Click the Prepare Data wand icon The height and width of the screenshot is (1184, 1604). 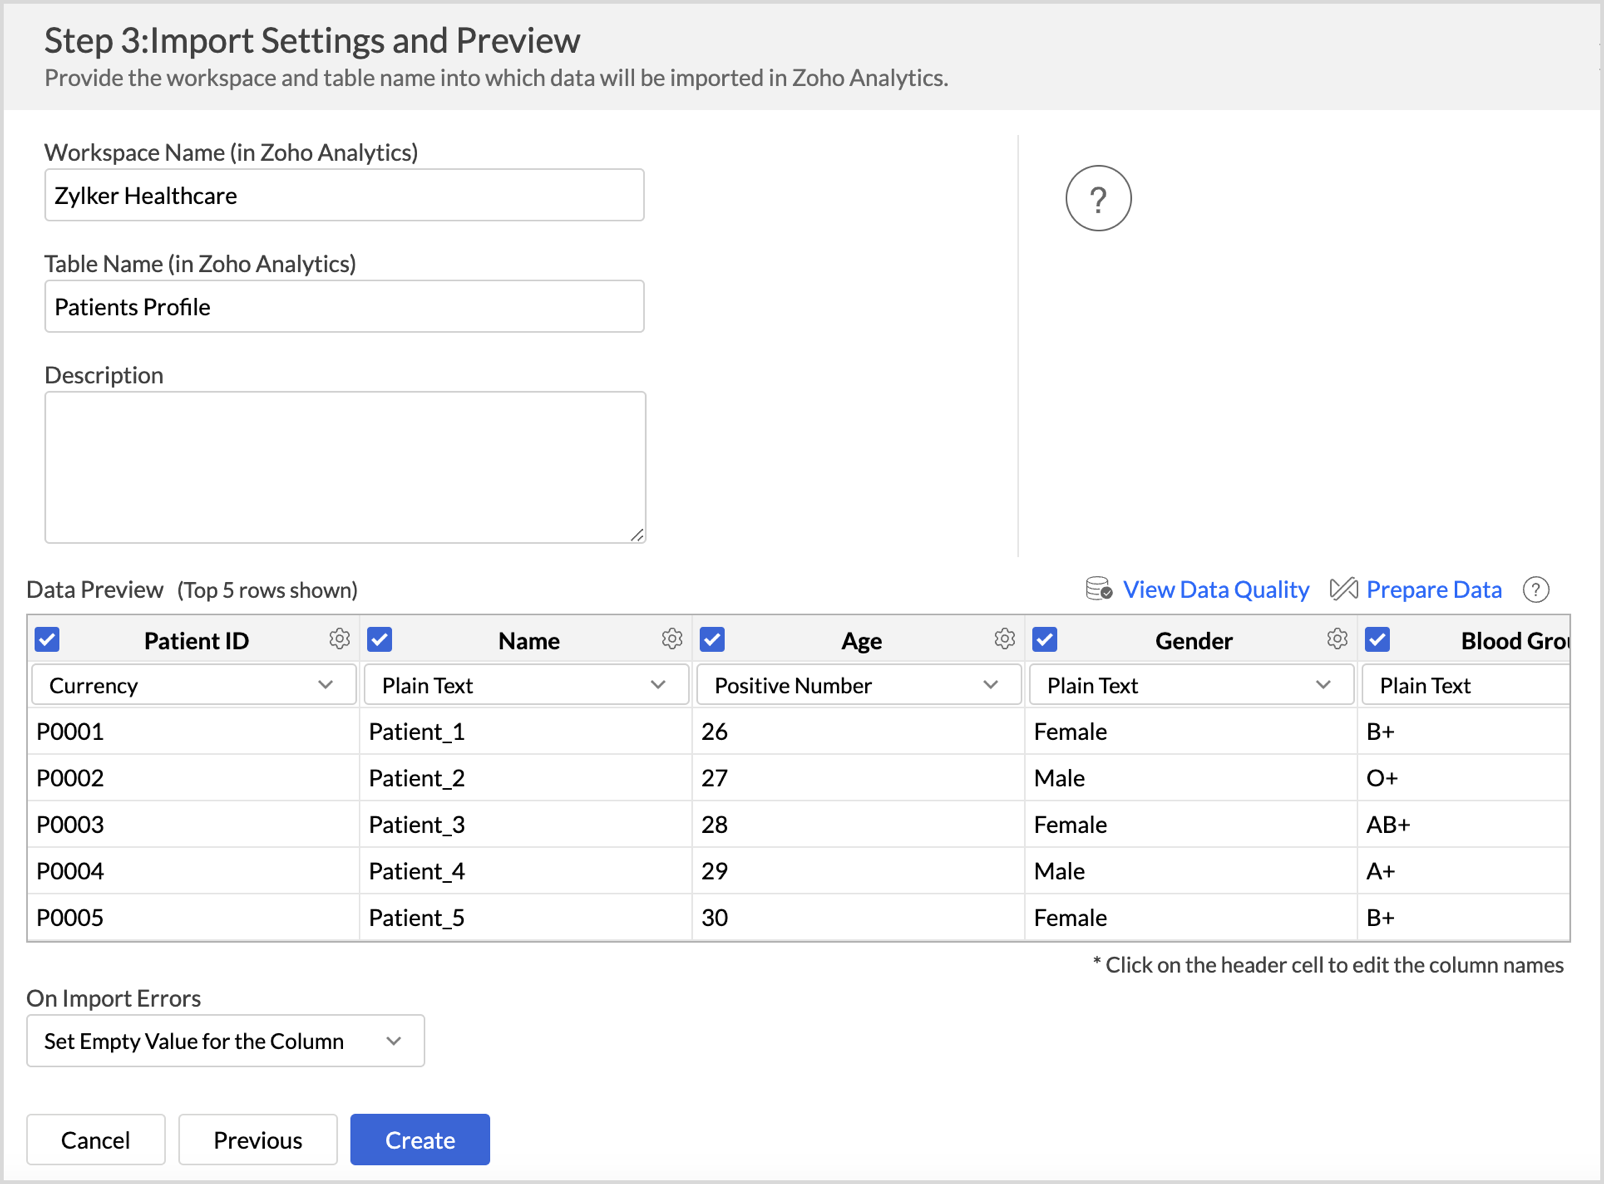pos(1343,589)
